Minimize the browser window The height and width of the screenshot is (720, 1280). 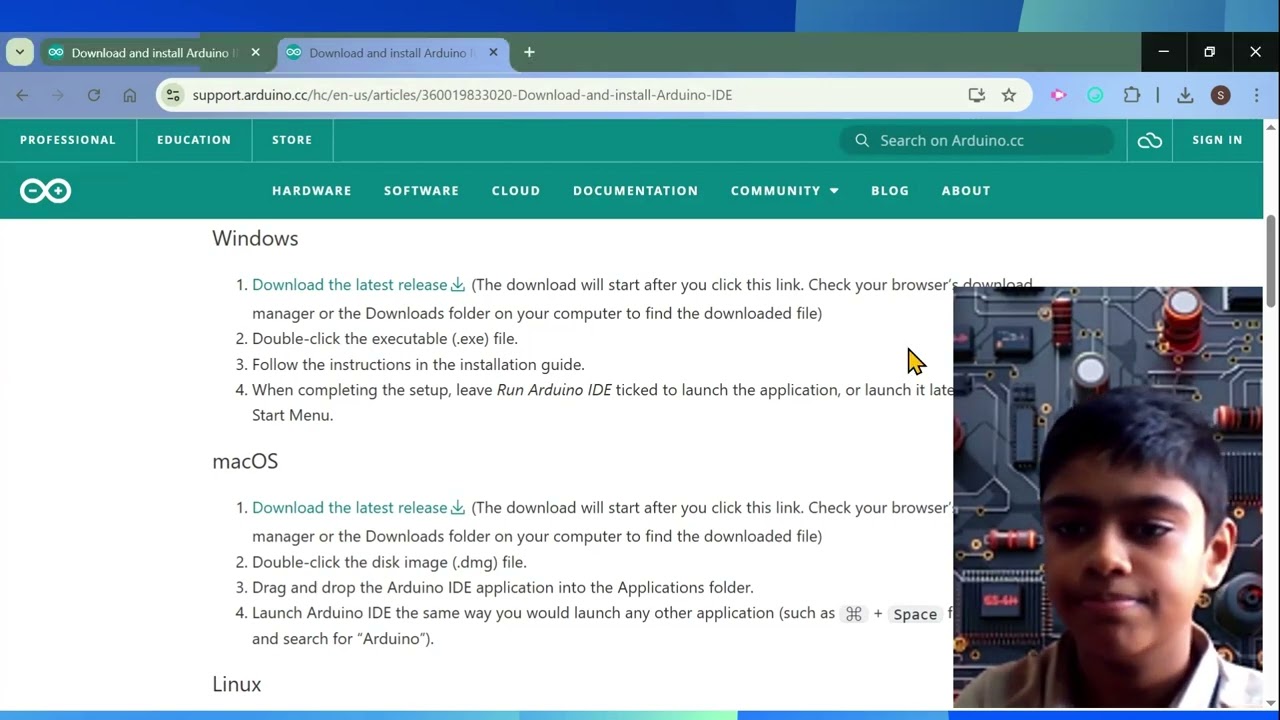pyautogui.click(x=1163, y=52)
